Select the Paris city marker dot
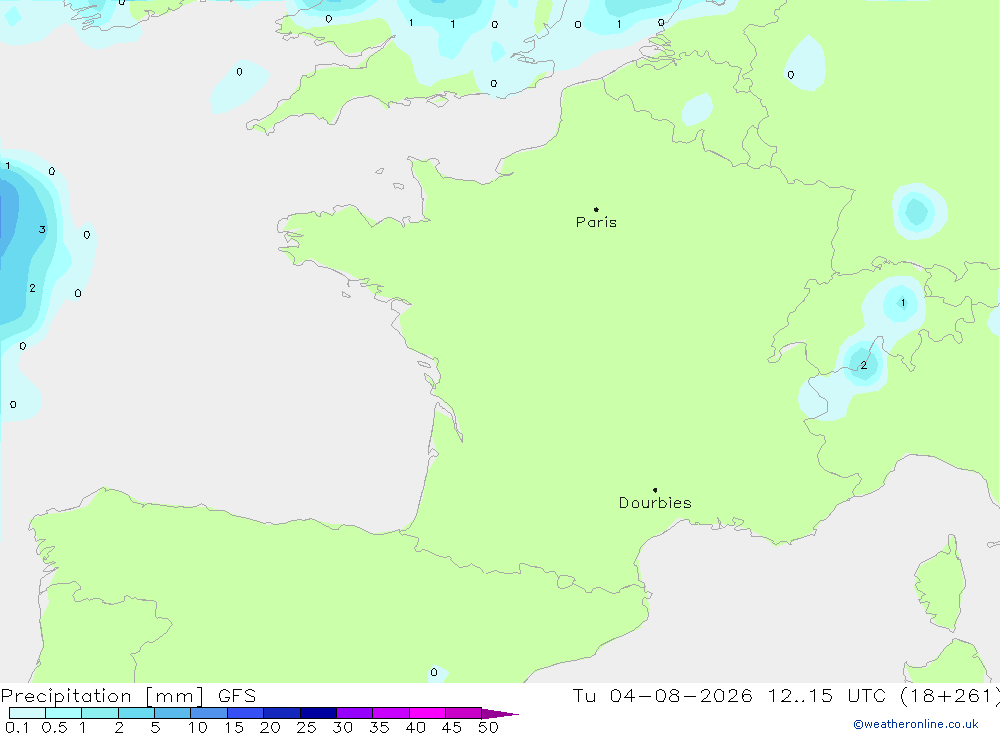This screenshot has height=733, width=1000. 596,209
